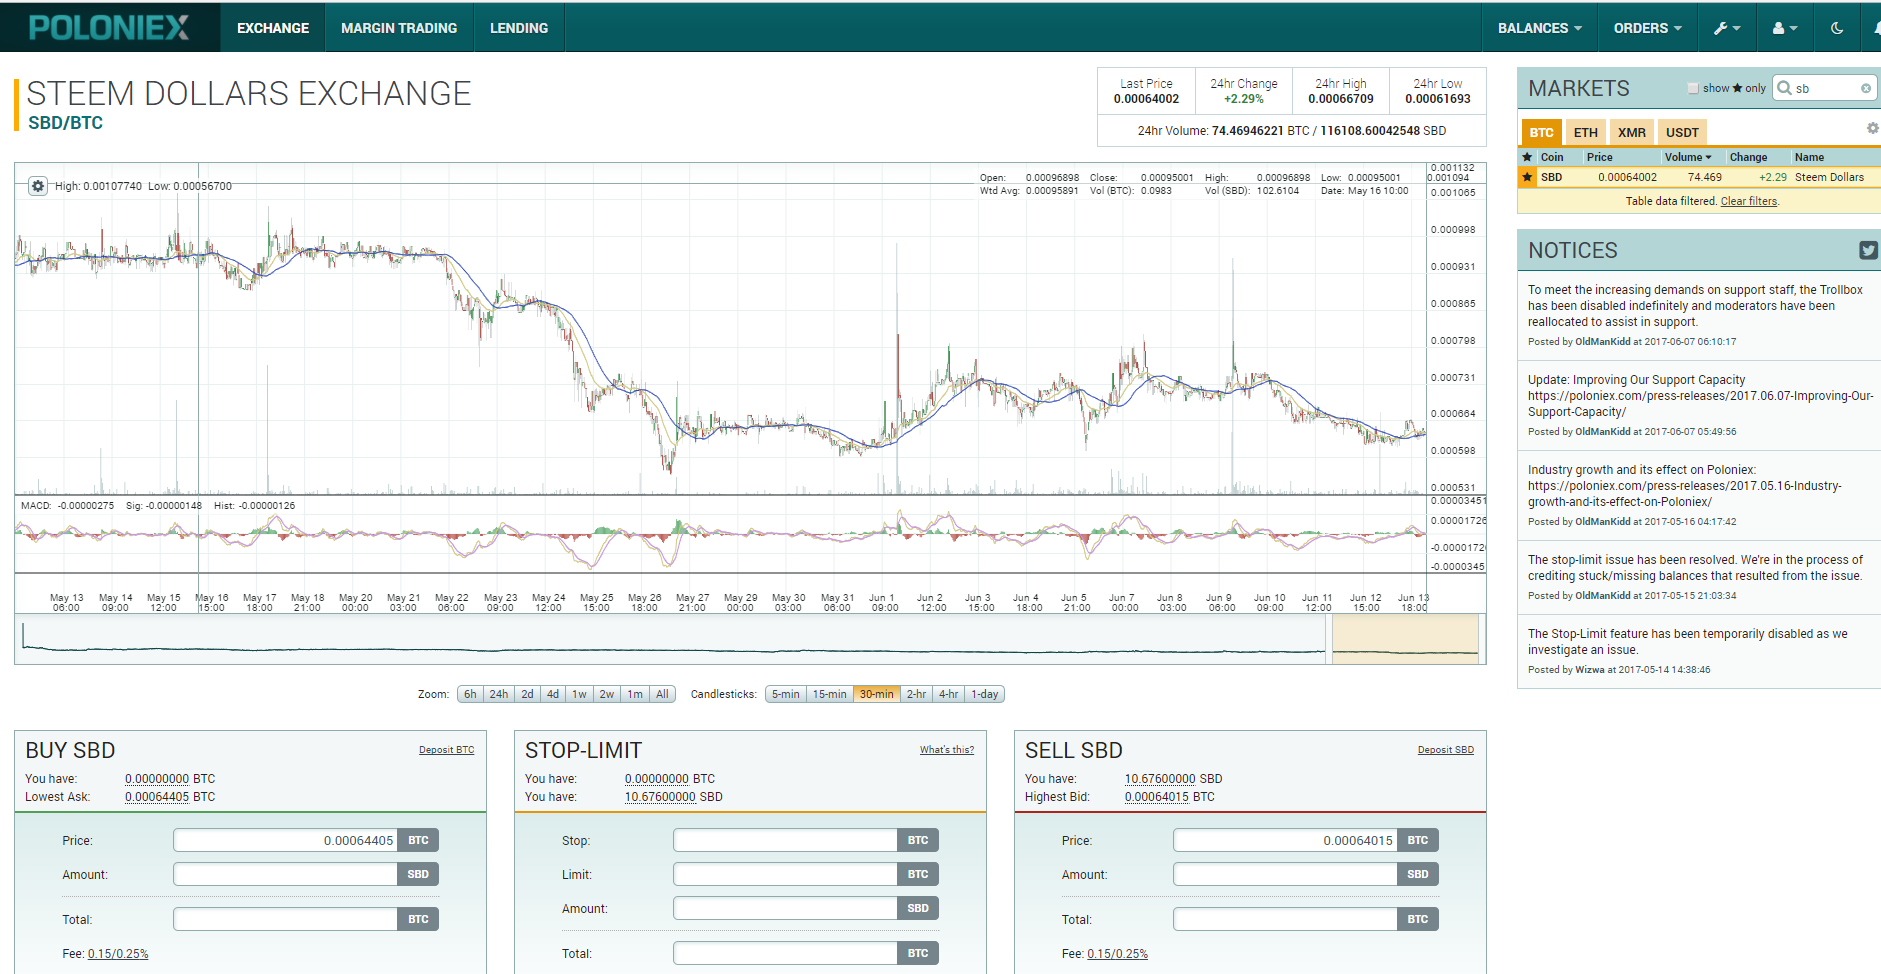Open the Exchange tab

click(x=273, y=28)
